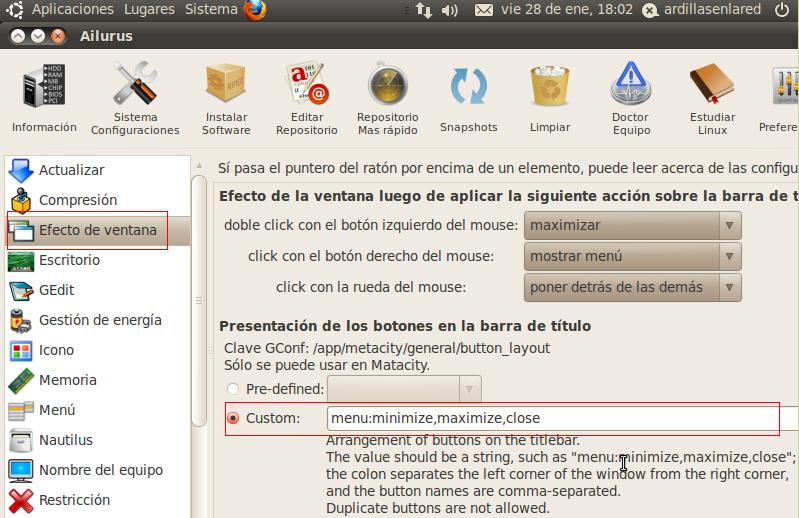Click Menú icon in sidebar
Viewport: 799px width, 518px height.
[21, 411]
